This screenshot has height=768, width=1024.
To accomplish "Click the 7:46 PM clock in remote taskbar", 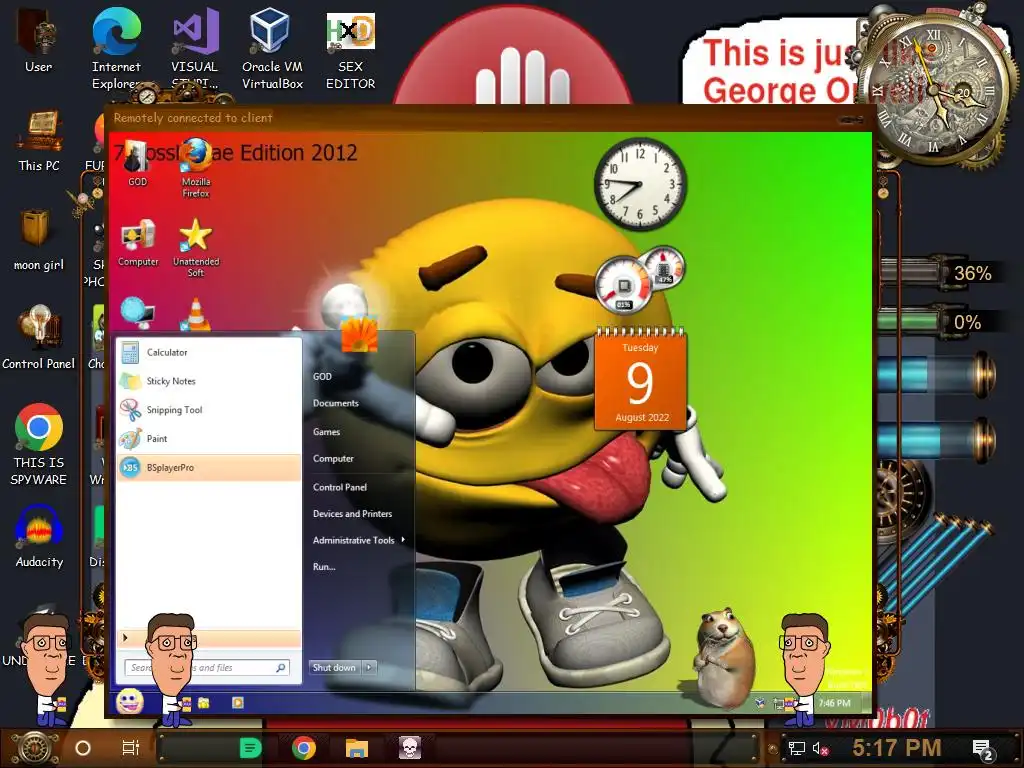I will coord(835,703).
